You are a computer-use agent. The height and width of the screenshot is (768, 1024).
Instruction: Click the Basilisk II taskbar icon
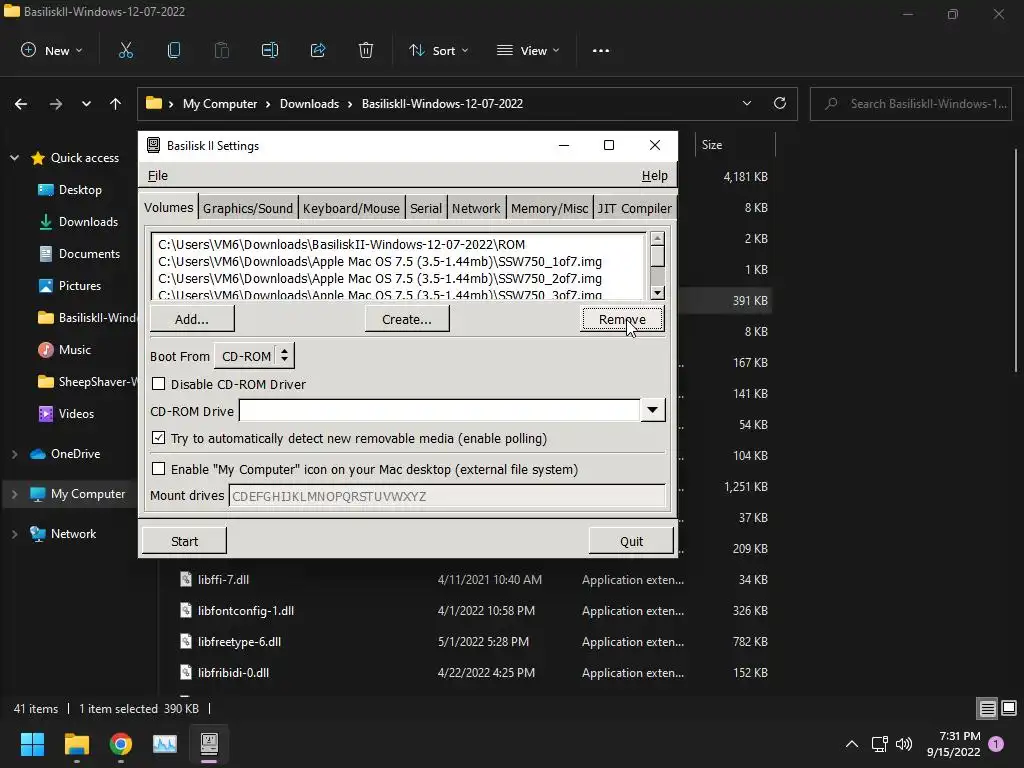(x=209, y=744)
